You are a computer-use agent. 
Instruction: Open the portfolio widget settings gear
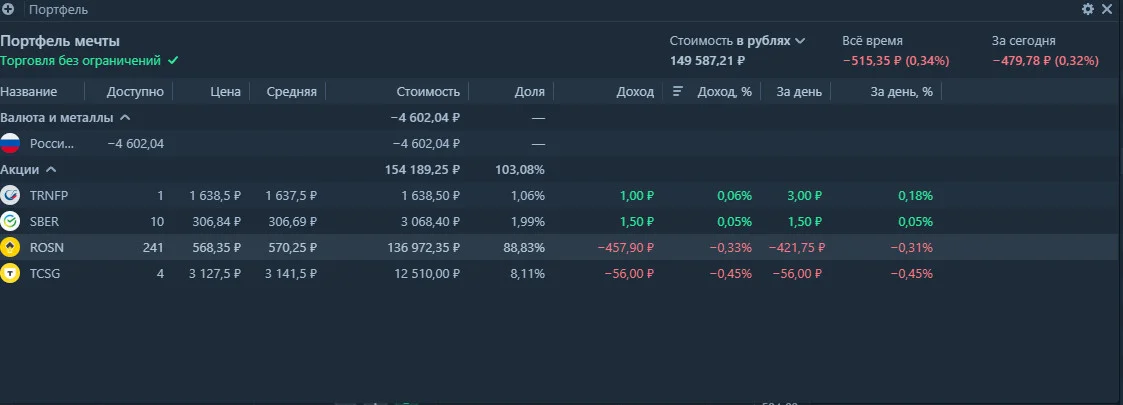click(x=1088, y=9)
